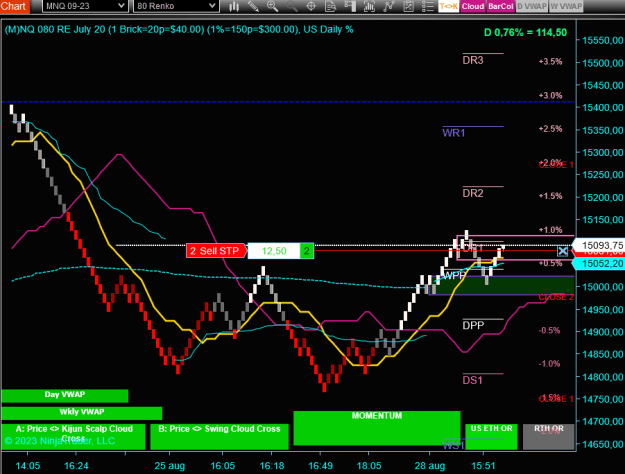Open the data box document icon
The width and height of the screenshot is (625, 474).
pos(330,6)
